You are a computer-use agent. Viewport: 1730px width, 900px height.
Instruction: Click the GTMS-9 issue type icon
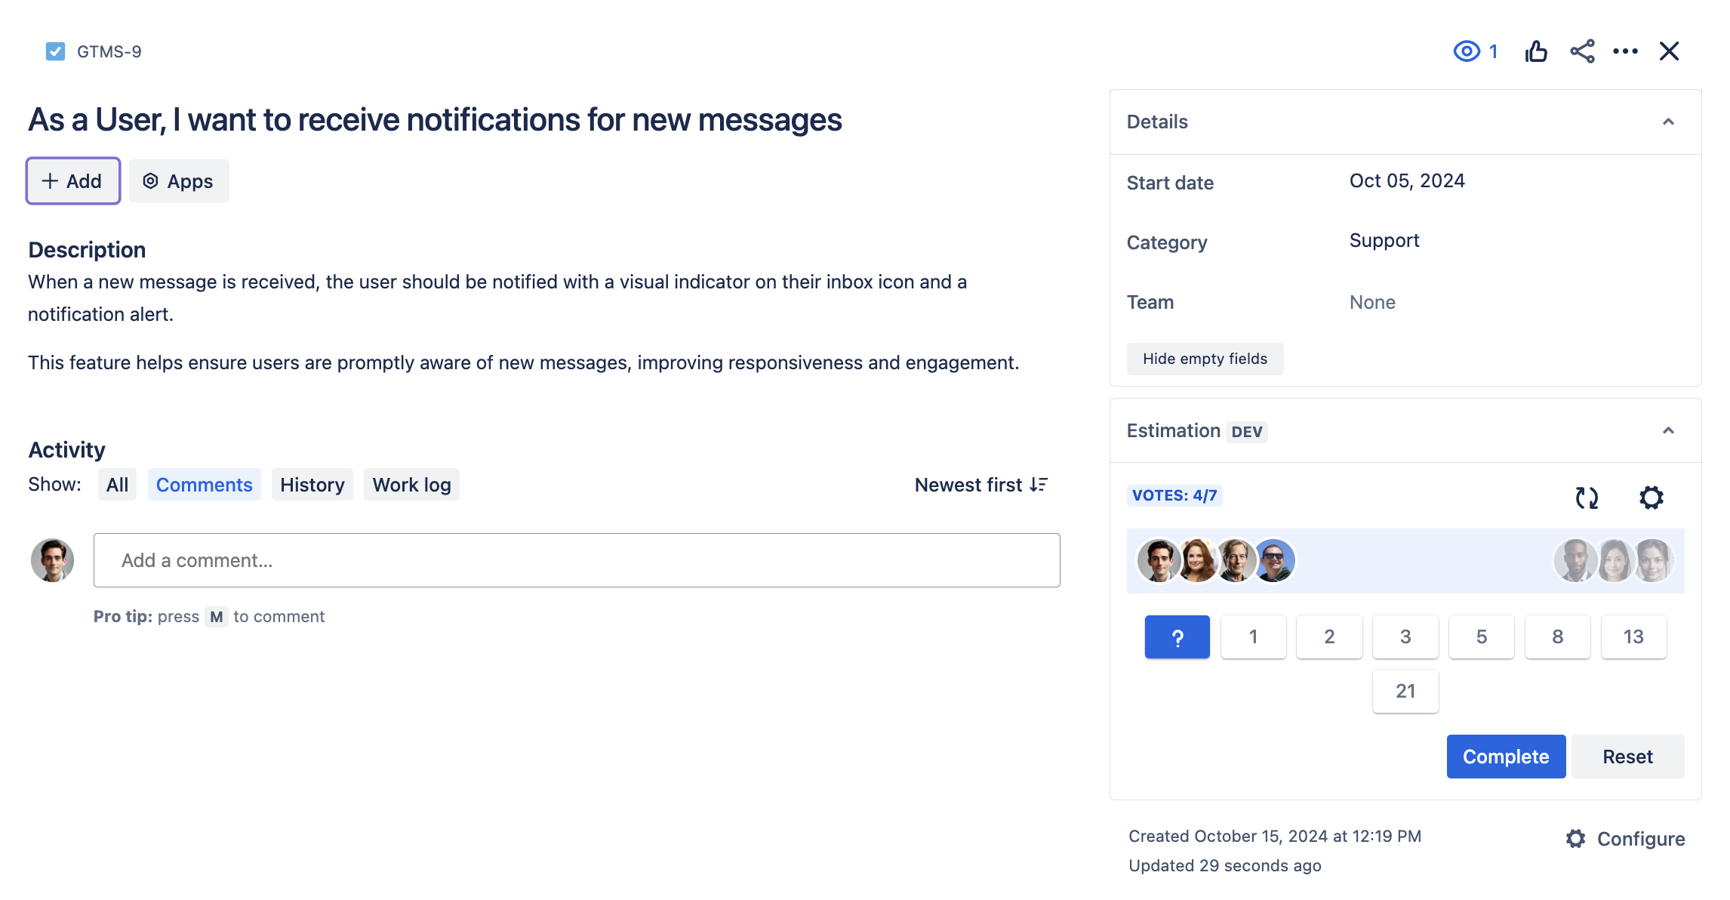[x=55, y=51]
